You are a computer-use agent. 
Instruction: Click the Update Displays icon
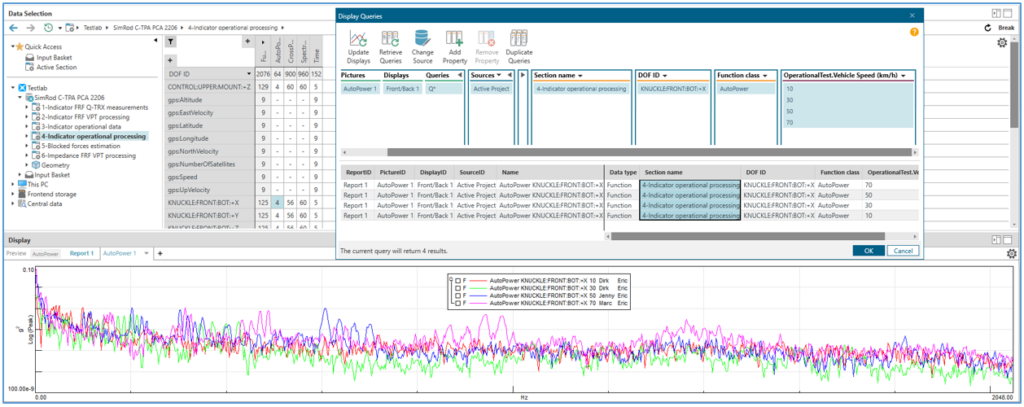pyautogui.click(x=358, y=39)
